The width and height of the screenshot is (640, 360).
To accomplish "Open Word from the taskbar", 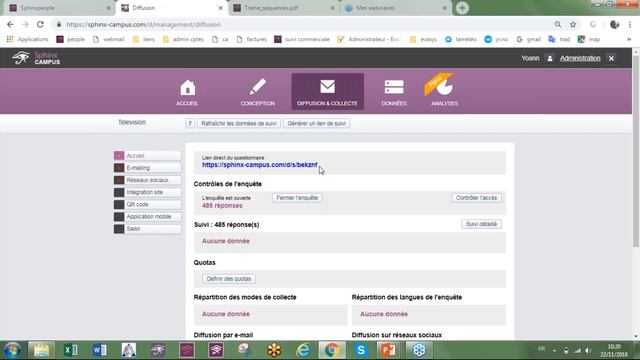I will click(x=100, y=350).
